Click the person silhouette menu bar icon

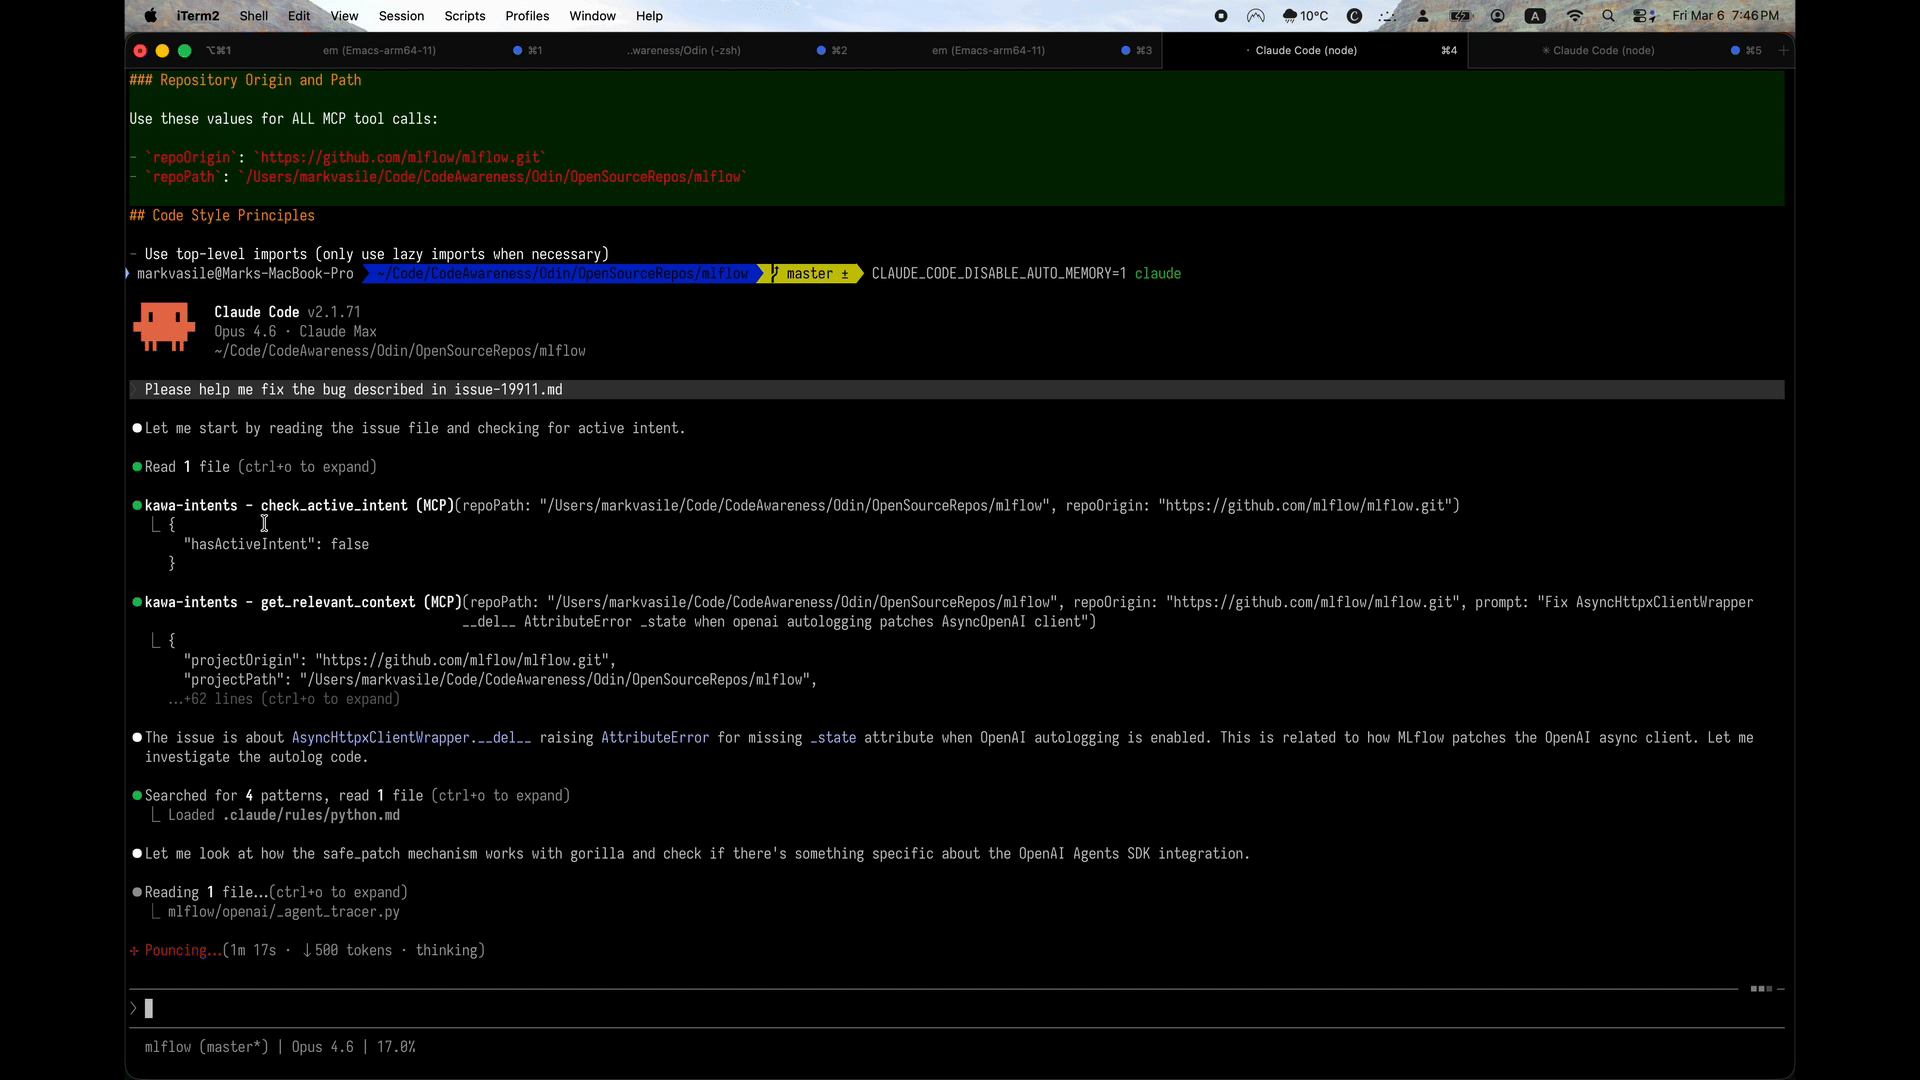[1423, 16]
